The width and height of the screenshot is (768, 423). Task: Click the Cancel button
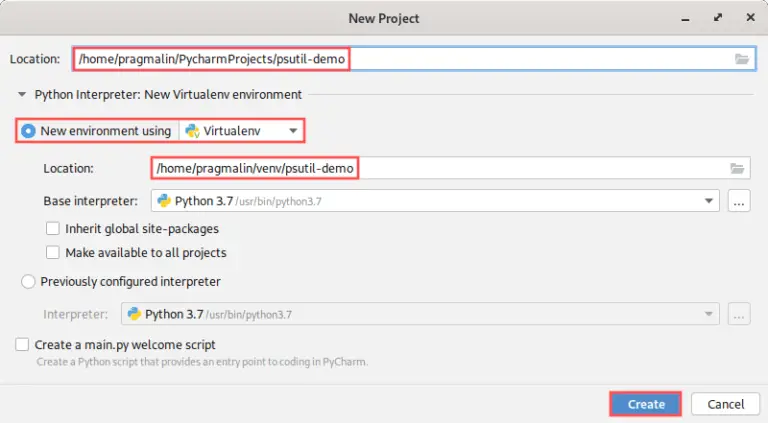click(725, 404)
